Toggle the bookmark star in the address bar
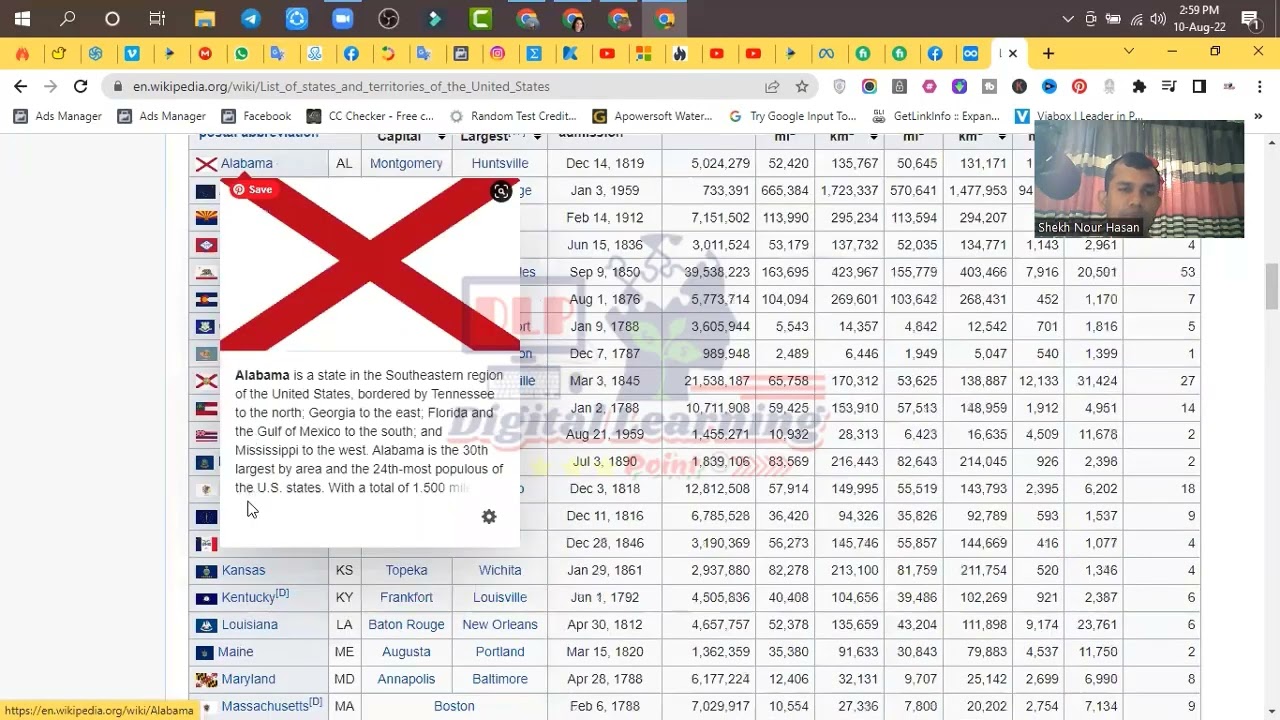Screen dimensions: 1280x720 802,87
